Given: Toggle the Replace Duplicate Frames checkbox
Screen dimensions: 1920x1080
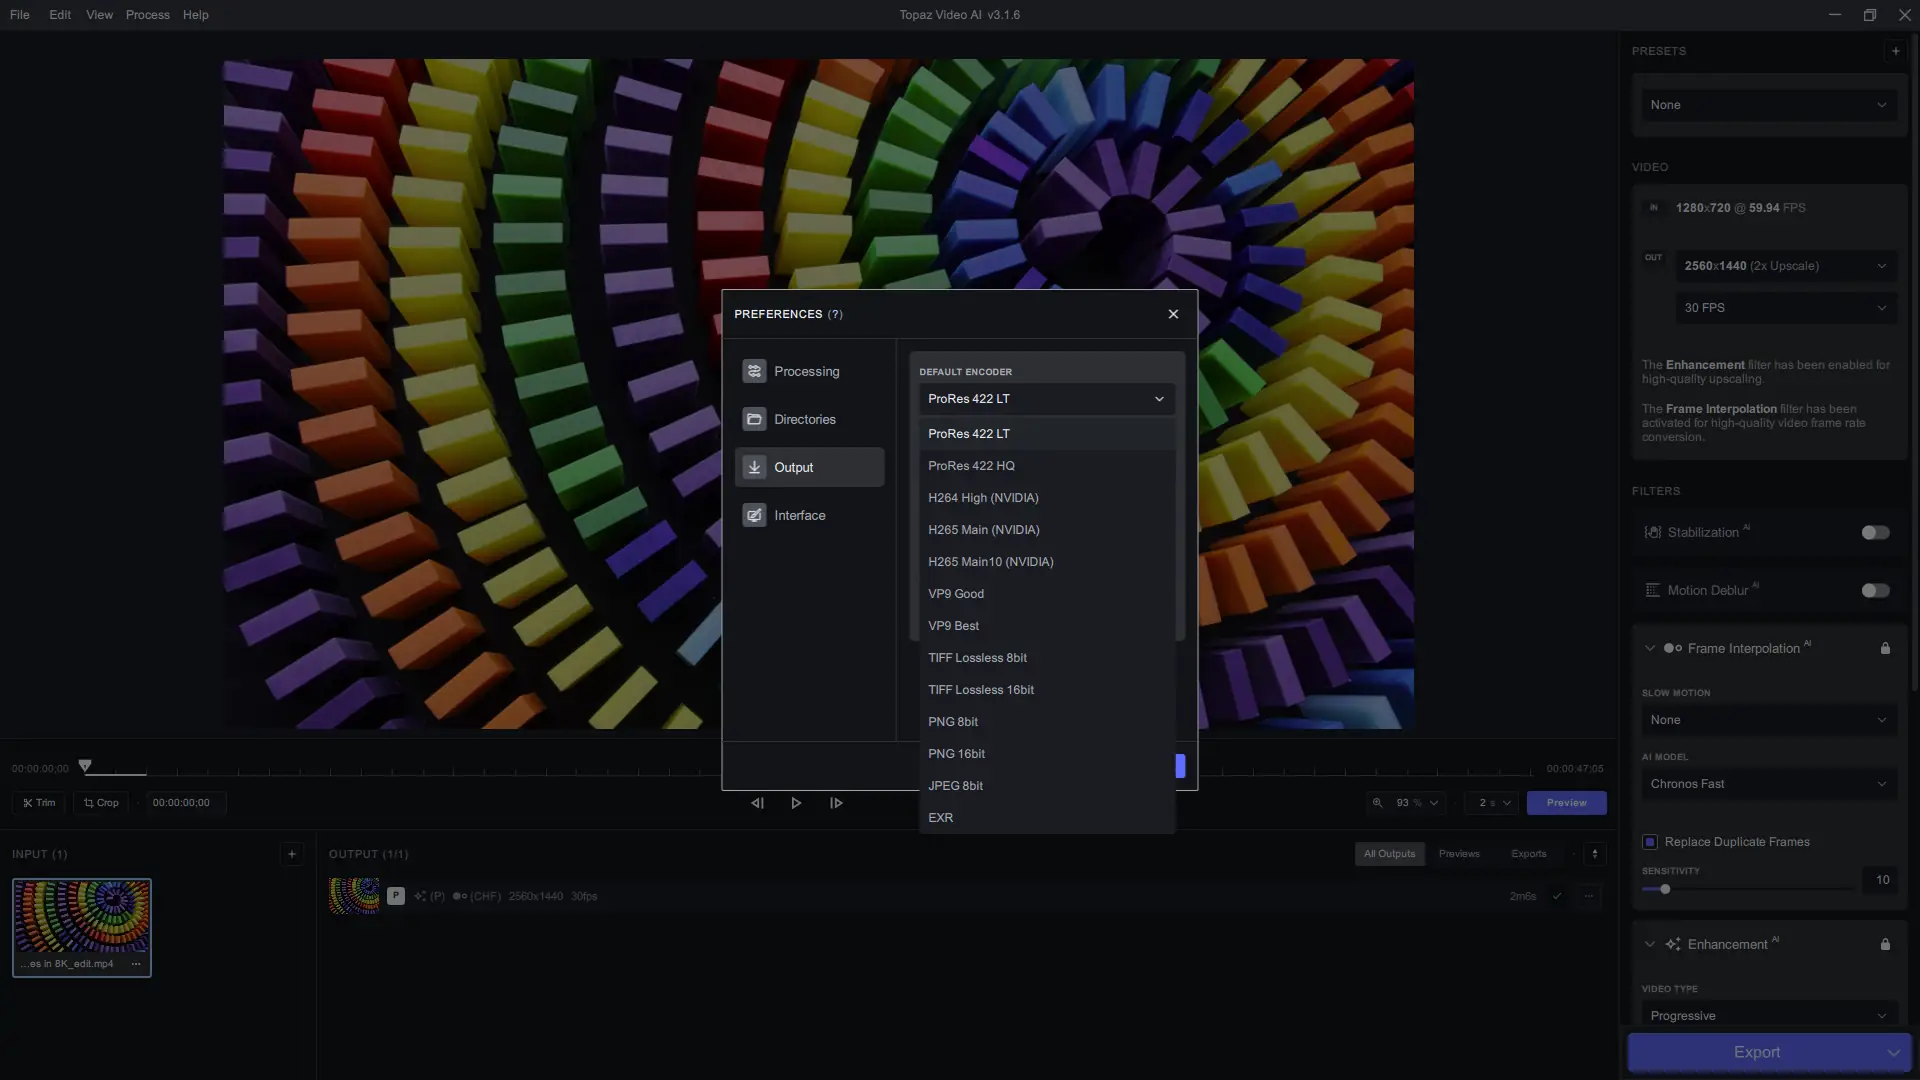Looking at the screenshot, I should click(1650, 842).
